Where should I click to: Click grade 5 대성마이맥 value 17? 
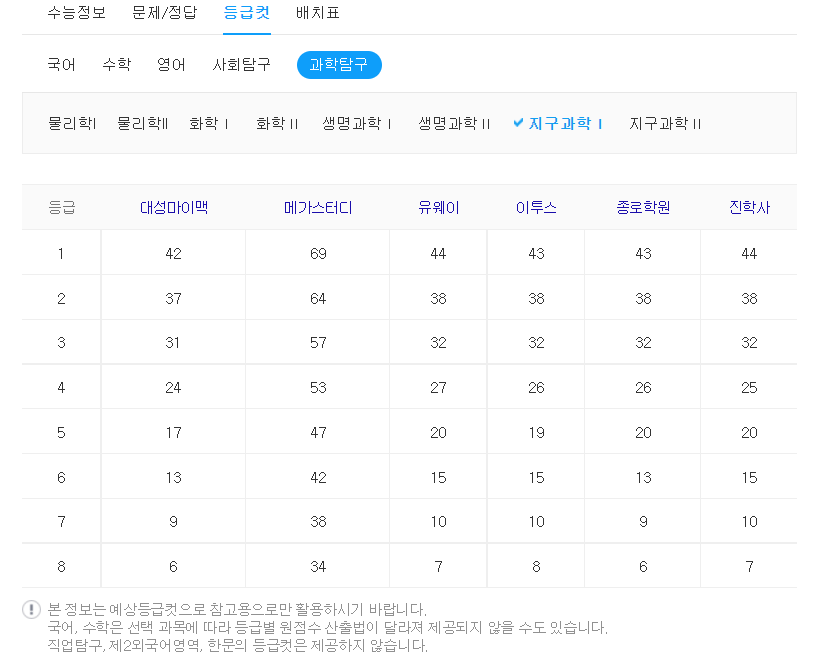tap(173, 433)
